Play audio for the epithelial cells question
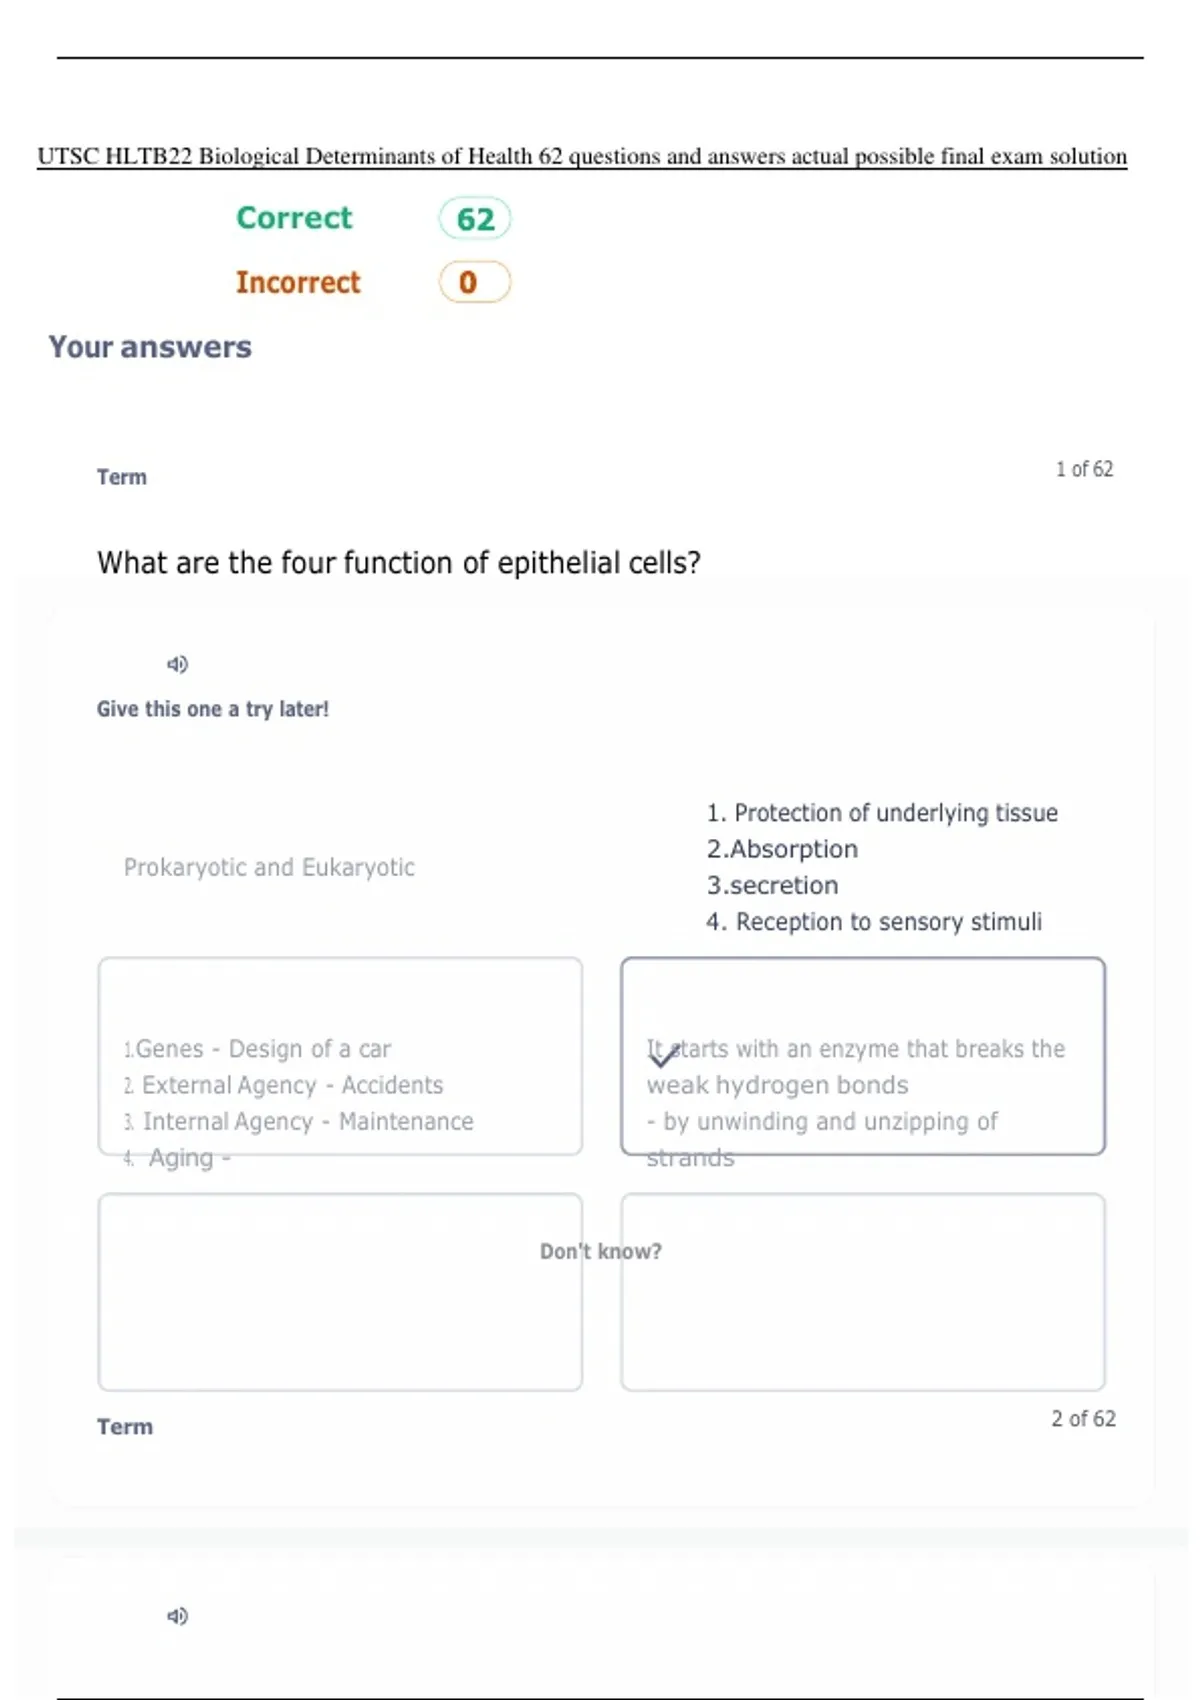Viewport: 1200px width, 1700px height. [x=177, y=664]
